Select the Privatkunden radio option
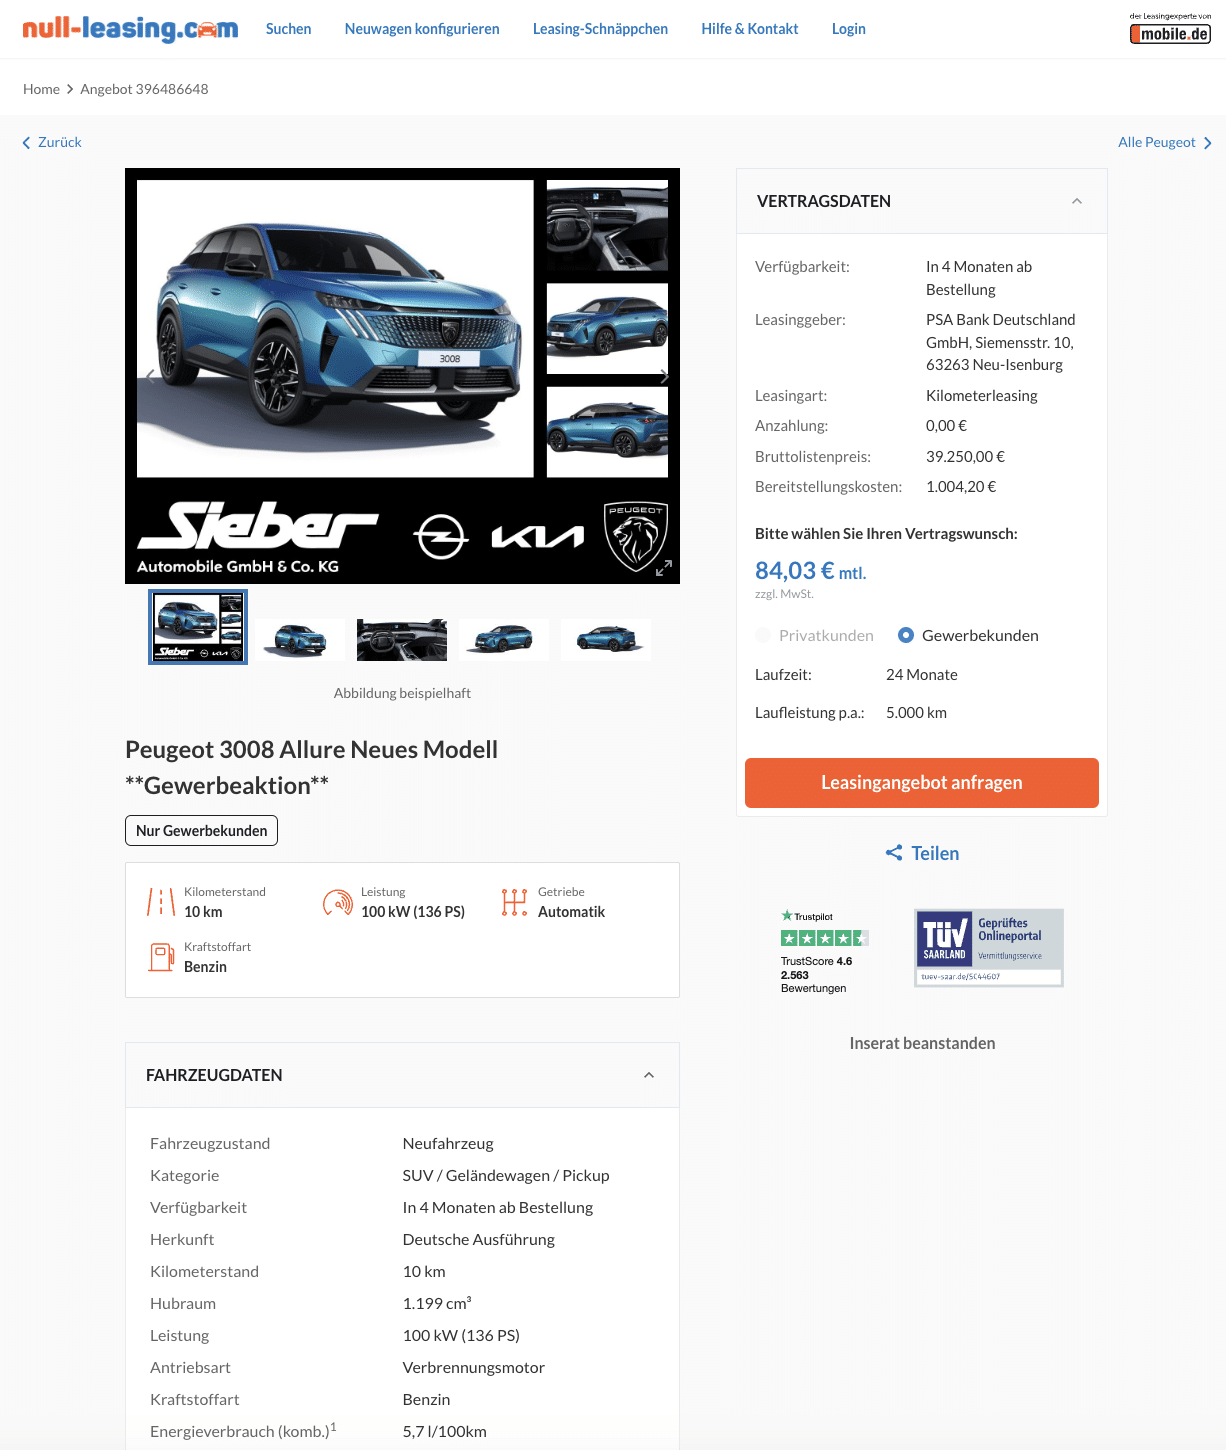The image size is (1226, 1450). click(763, 635)
